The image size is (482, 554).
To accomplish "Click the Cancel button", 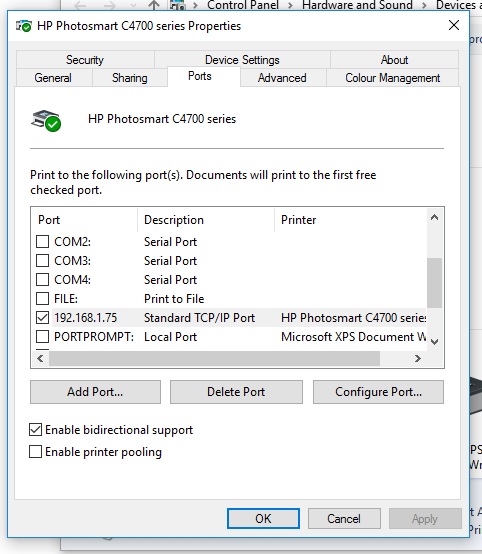I will click(x=344, y=519).
